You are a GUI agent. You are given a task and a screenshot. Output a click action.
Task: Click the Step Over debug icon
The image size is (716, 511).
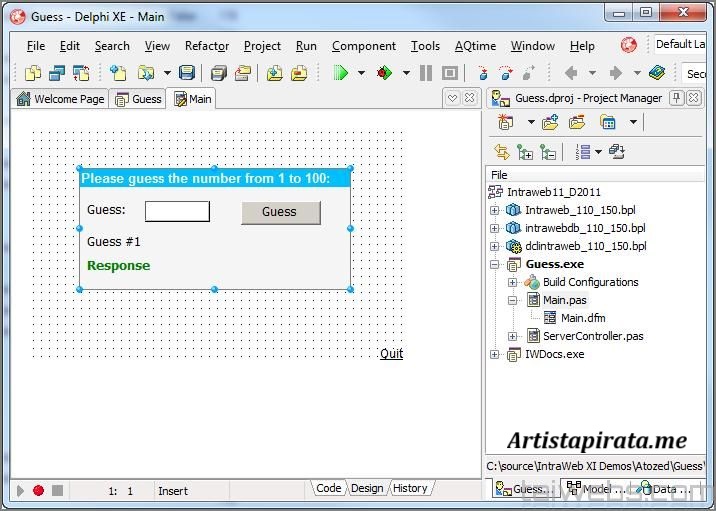click(505, 73)
